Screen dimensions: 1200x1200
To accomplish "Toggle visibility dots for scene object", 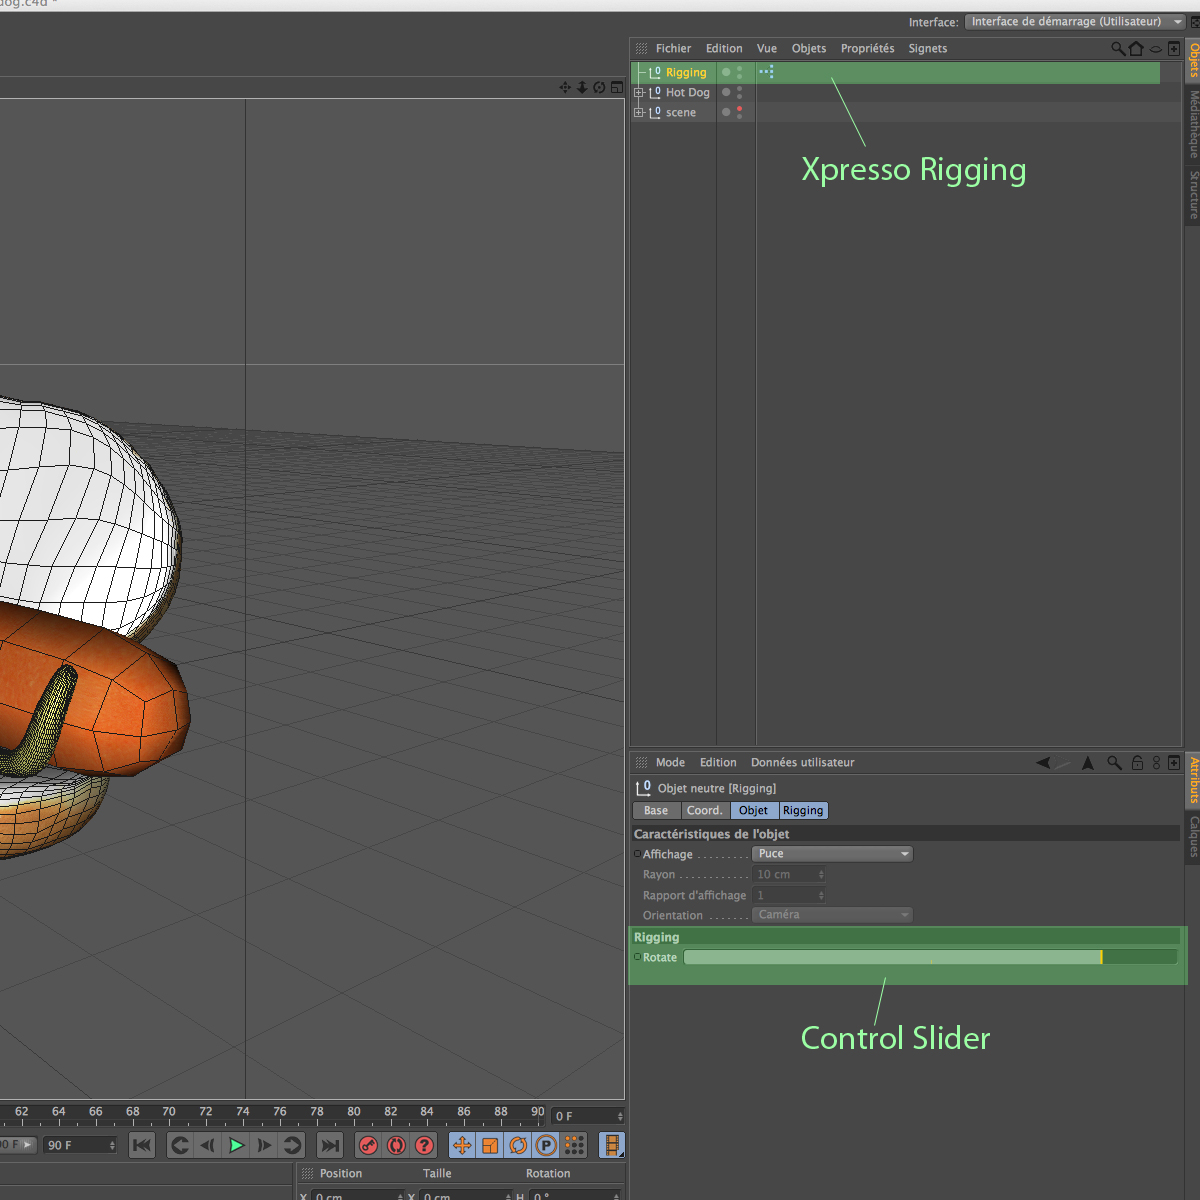I will point(739,112).
